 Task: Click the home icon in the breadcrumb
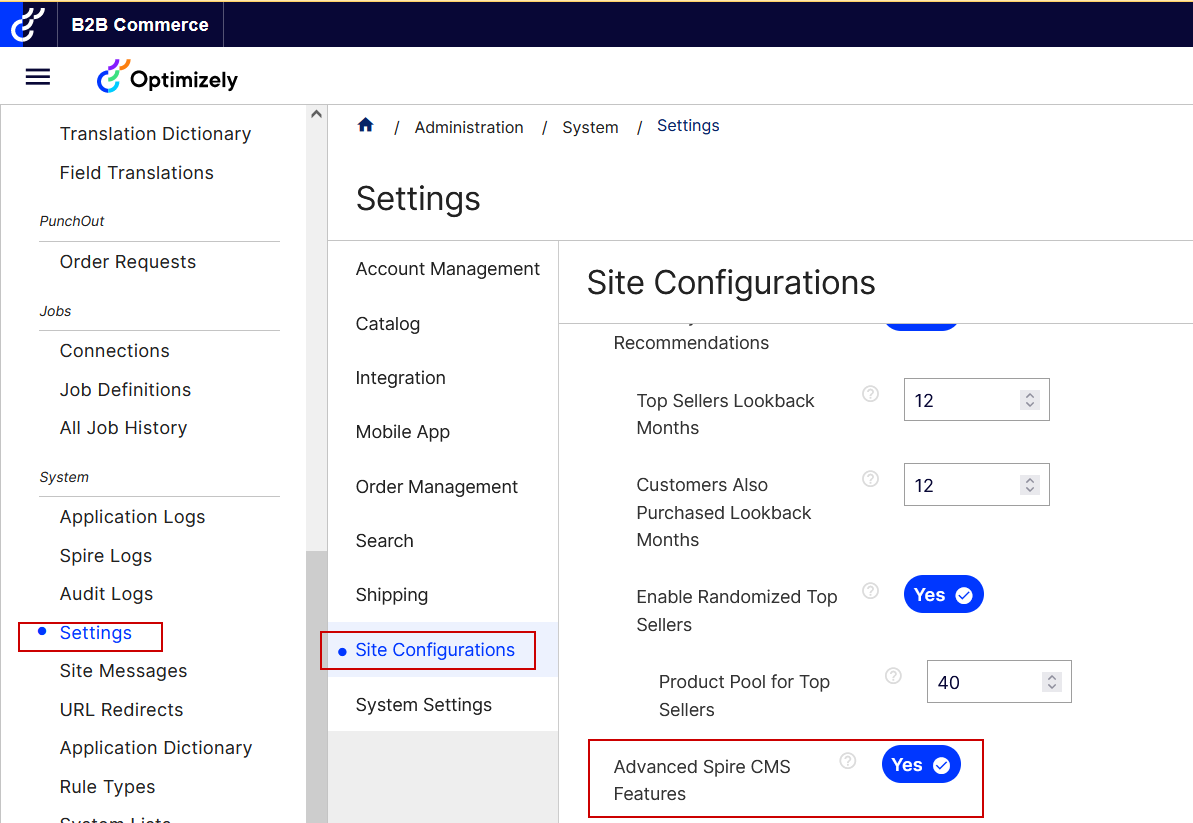pyautogui.click(x=365, y=125)
